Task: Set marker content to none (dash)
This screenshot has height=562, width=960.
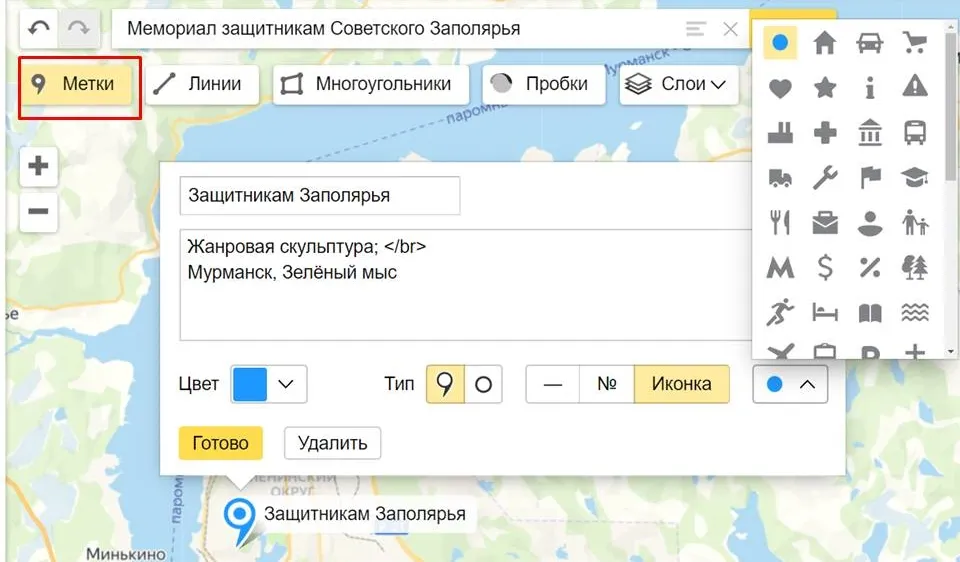Action: (x=552, y=384)
